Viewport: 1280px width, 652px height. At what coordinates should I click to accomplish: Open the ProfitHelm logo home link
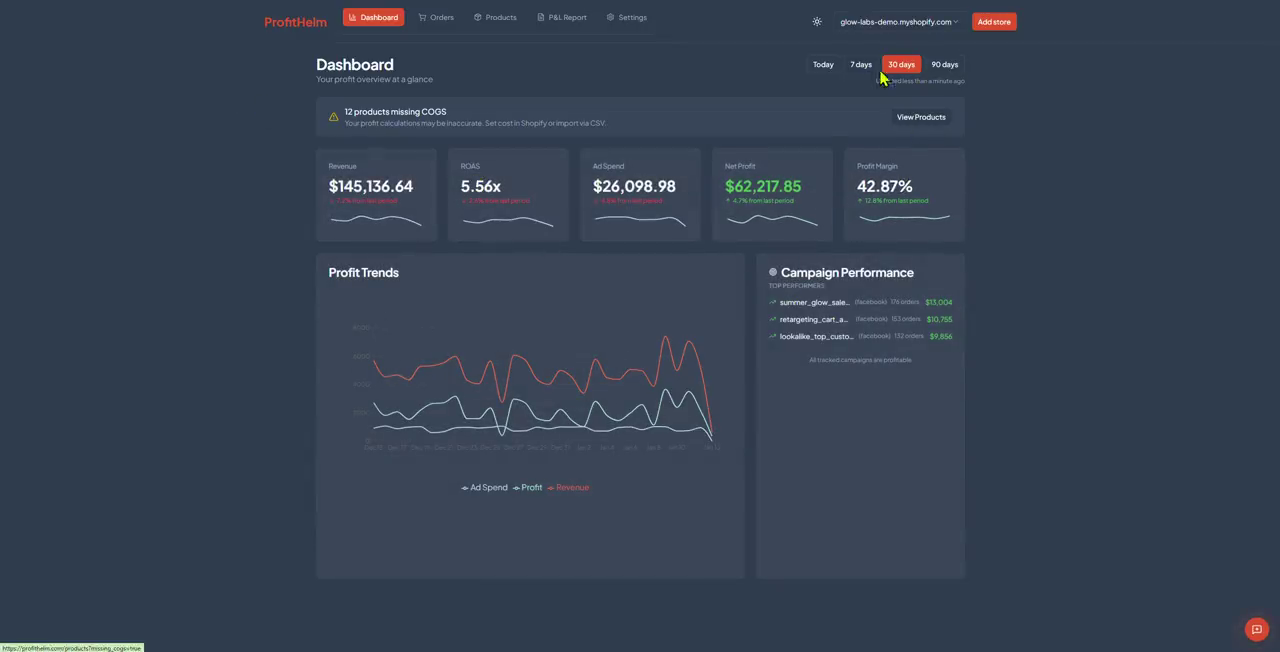pyautogui.click(x=295, y=22)
